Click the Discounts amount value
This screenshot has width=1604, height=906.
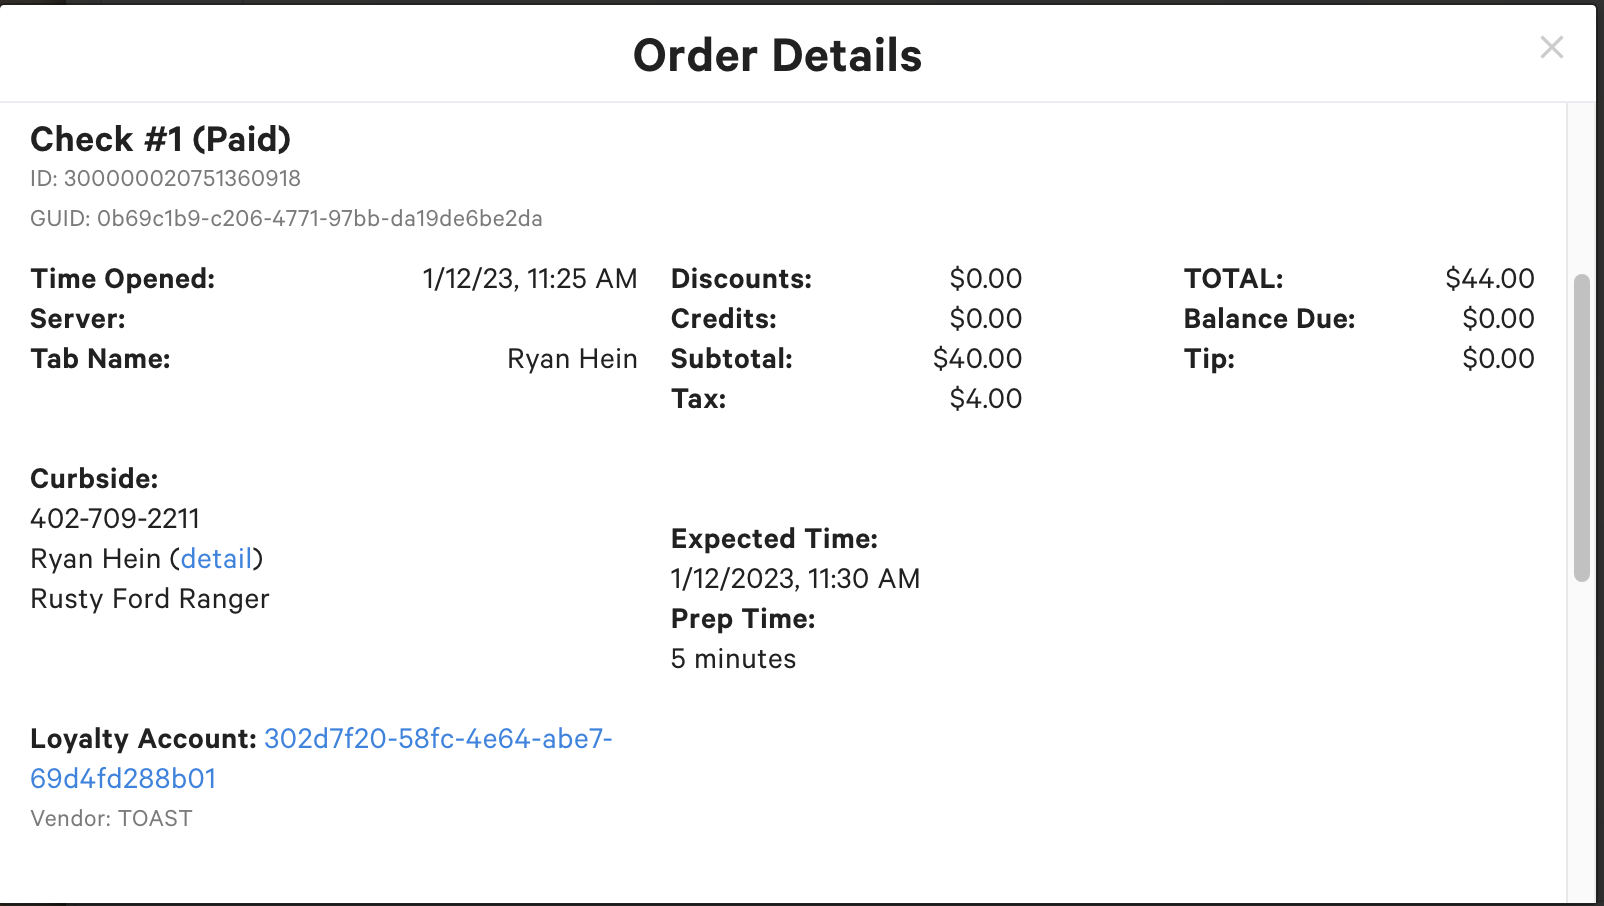click(985, 279)
